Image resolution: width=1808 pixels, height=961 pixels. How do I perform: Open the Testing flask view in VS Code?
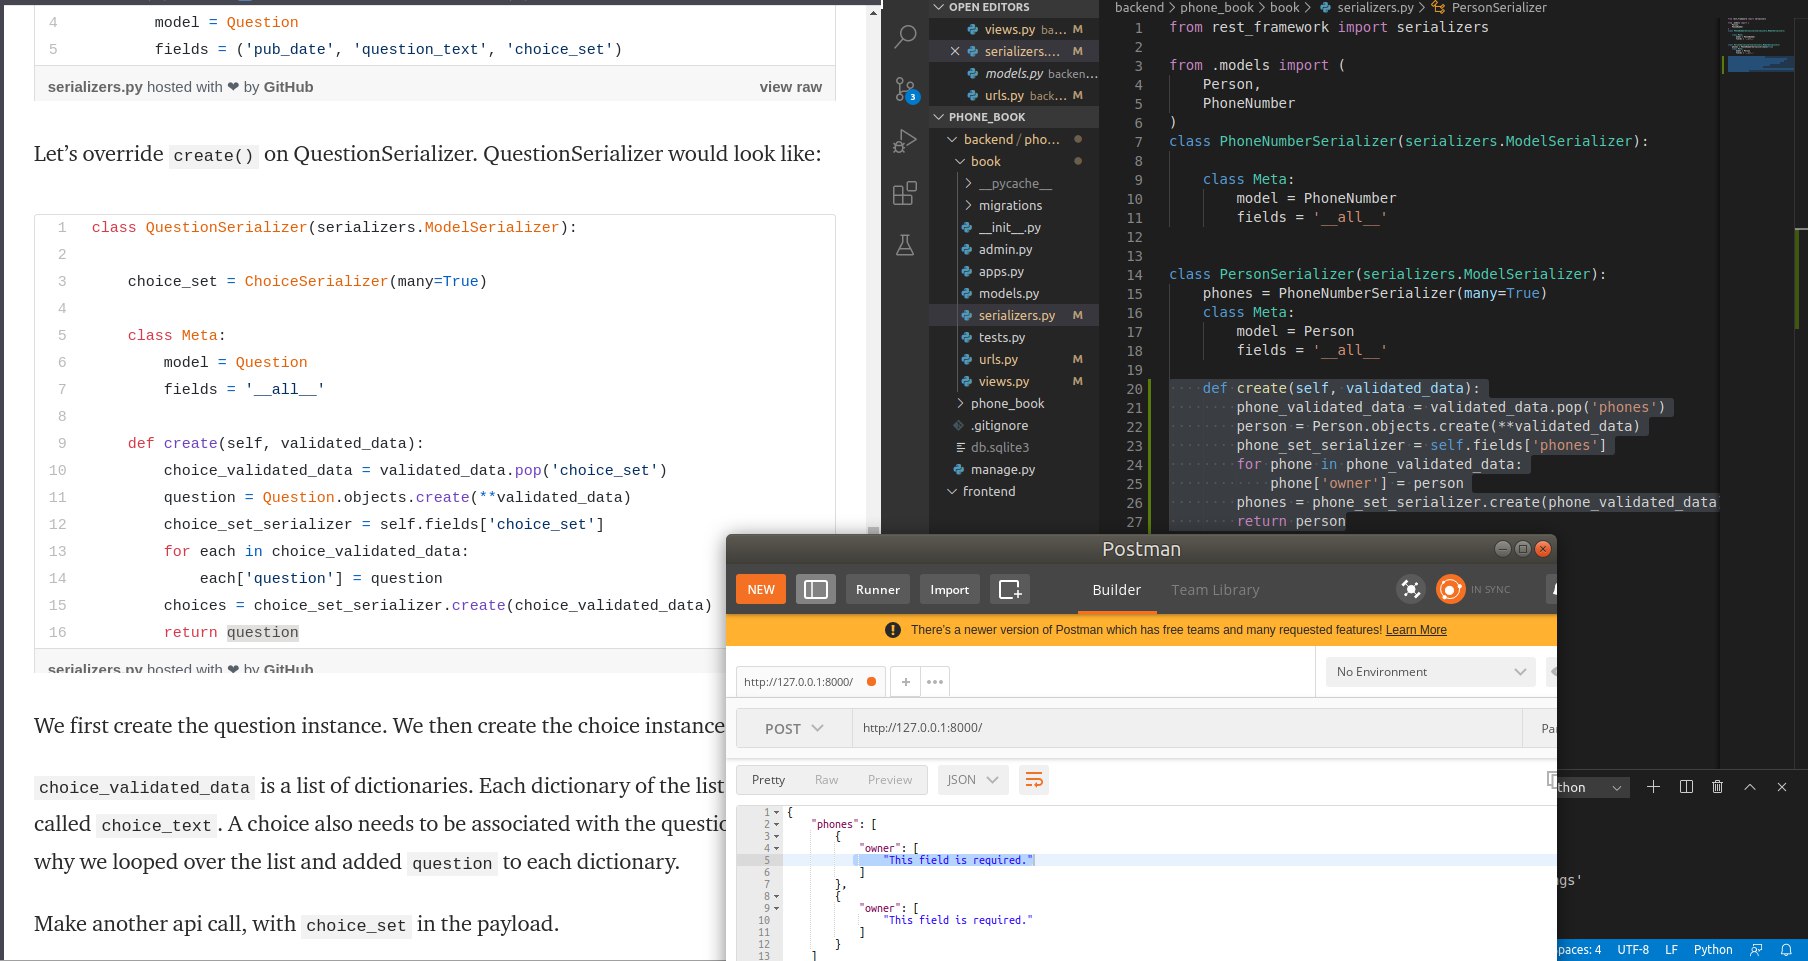click(905, 245)
